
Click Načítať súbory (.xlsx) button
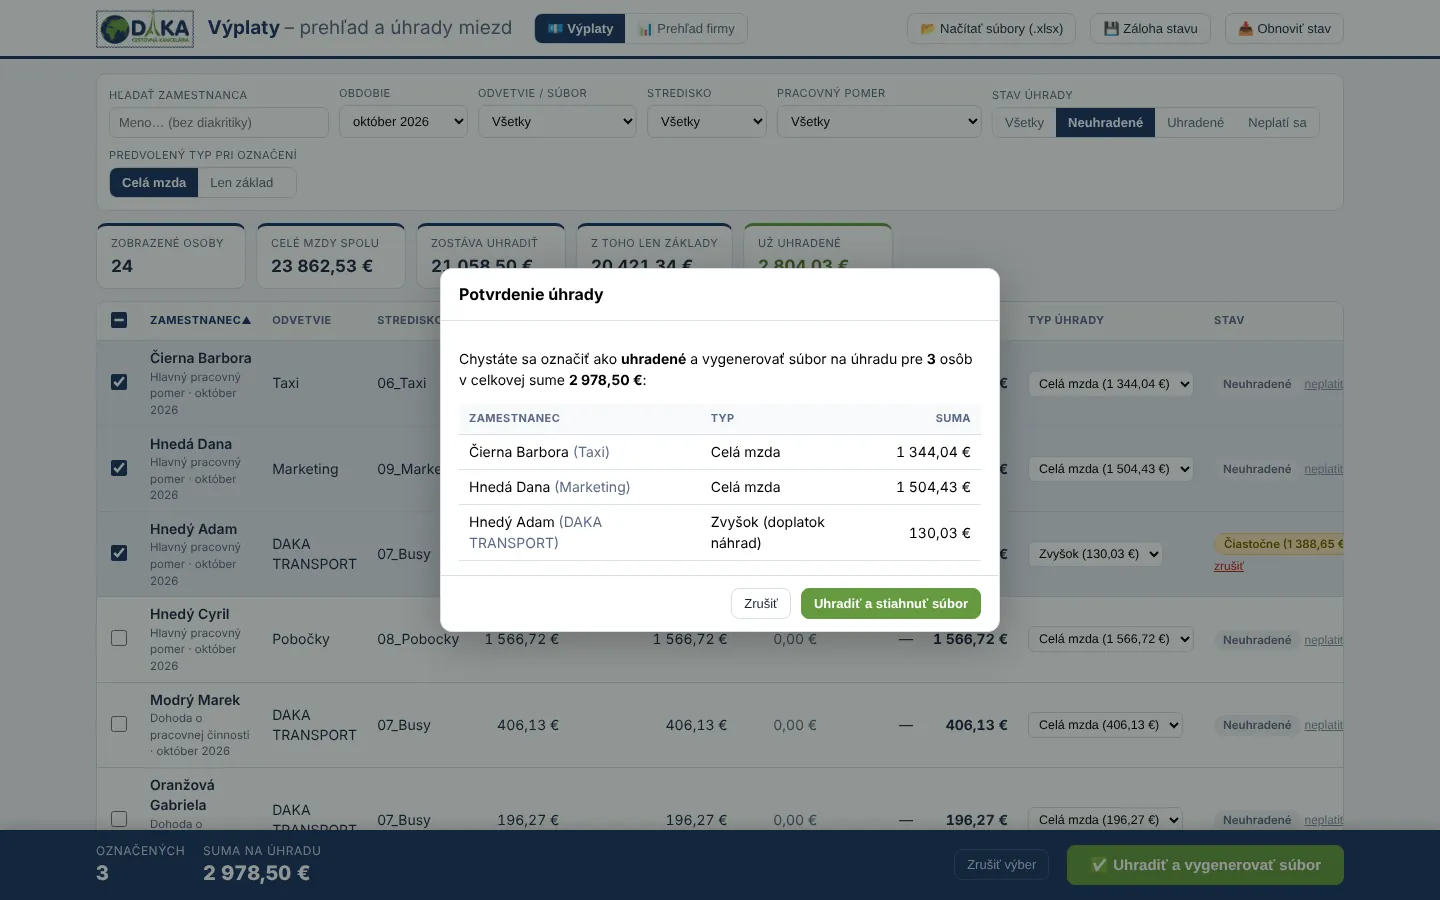(x=991, y=29)
